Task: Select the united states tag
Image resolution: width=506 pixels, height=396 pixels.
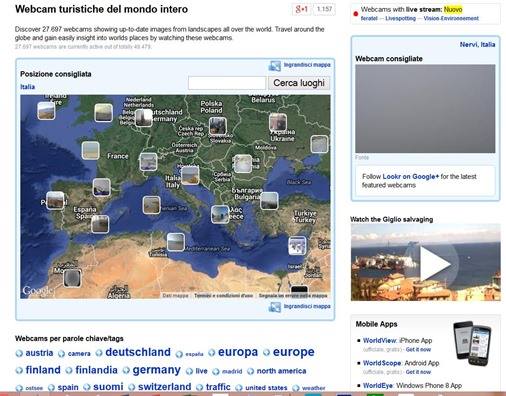Action: tap(266, 388)
